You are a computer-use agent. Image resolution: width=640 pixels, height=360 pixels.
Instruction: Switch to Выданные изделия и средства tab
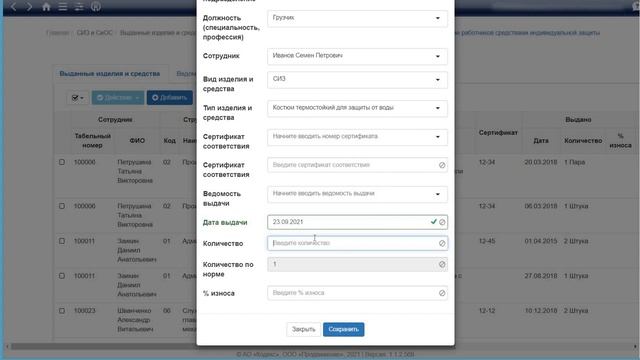point(110,74)
